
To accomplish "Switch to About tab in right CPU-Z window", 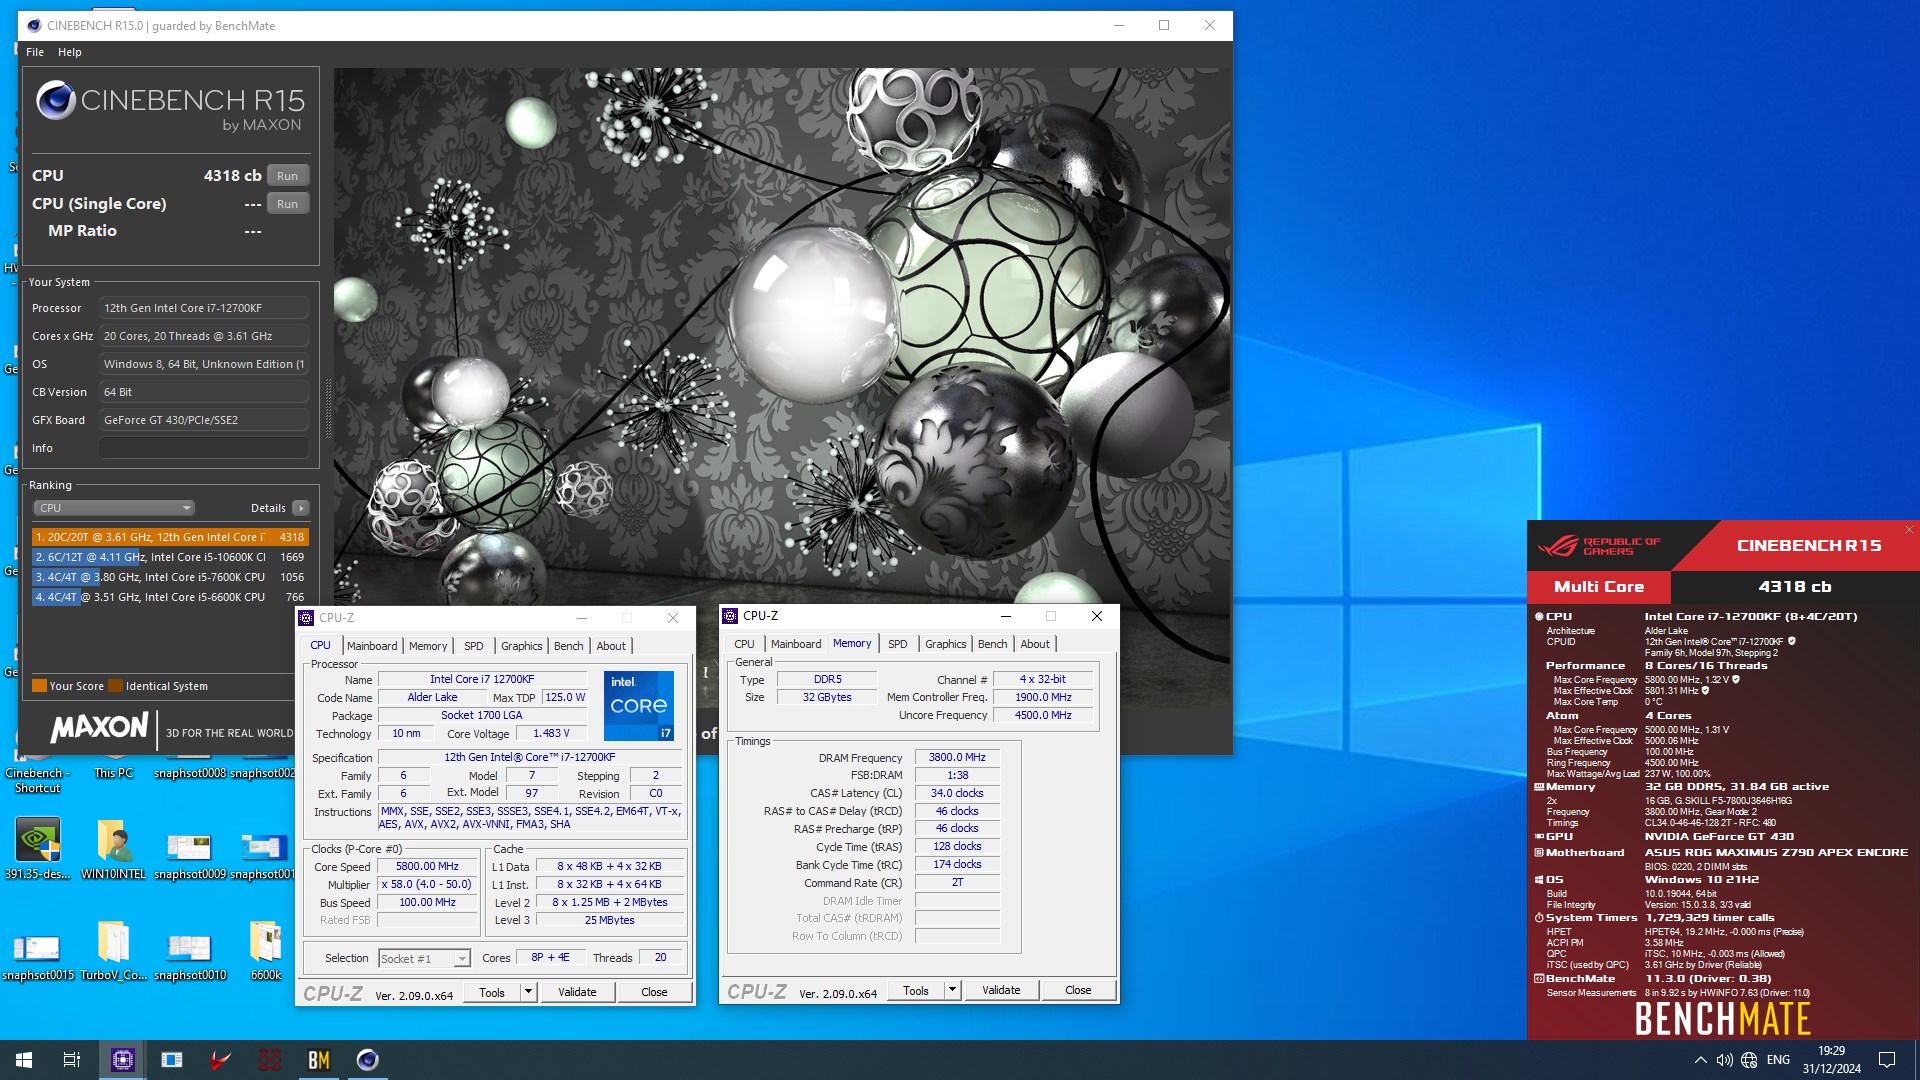I will point(1035,644).
